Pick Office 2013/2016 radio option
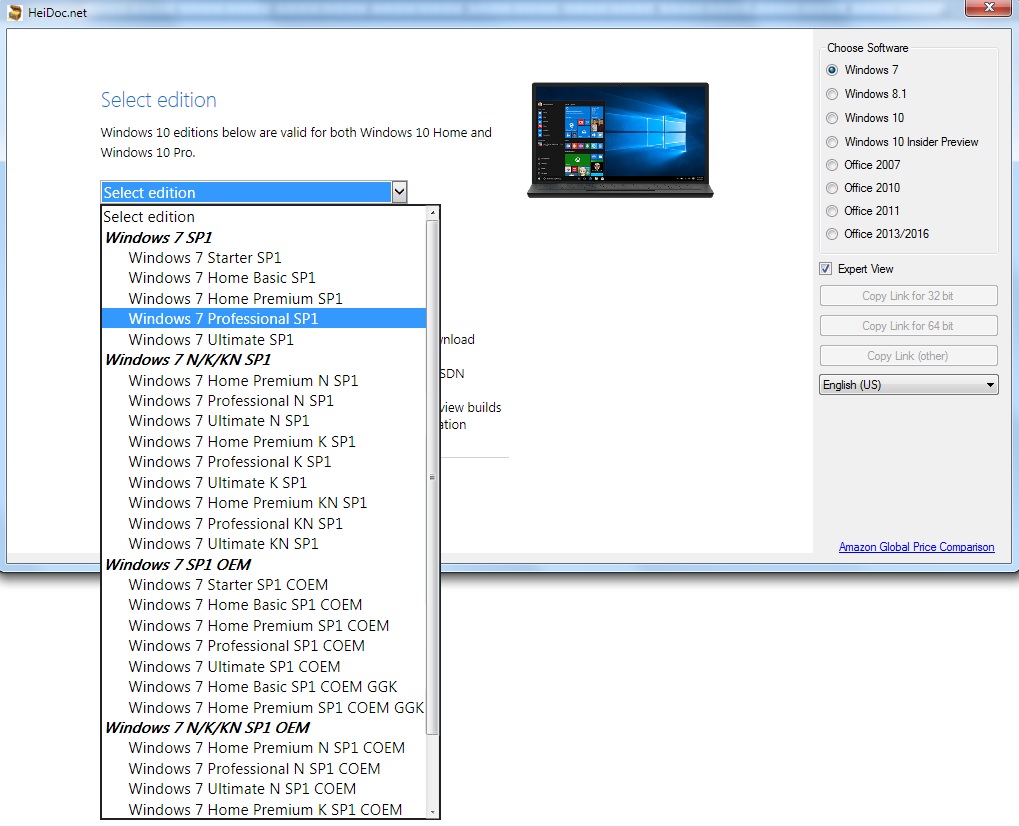 [x=832, y=234]
